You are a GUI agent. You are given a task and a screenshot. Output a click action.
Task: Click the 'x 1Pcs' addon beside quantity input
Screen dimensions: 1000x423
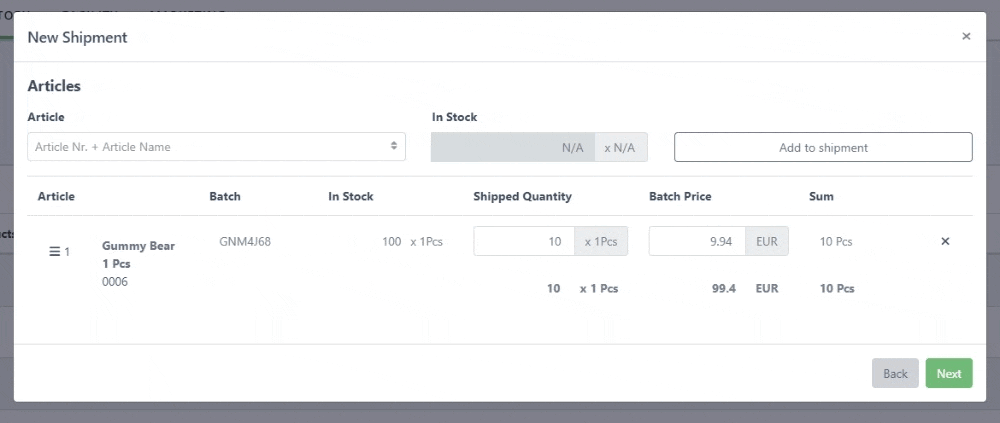pyautogui.click(x=600, y=241)
